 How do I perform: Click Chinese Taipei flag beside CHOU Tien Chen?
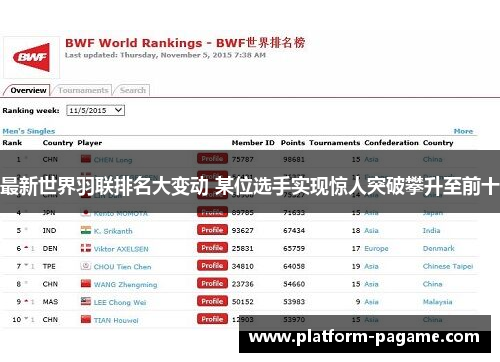pyautogui.click(x=86, y=266)
